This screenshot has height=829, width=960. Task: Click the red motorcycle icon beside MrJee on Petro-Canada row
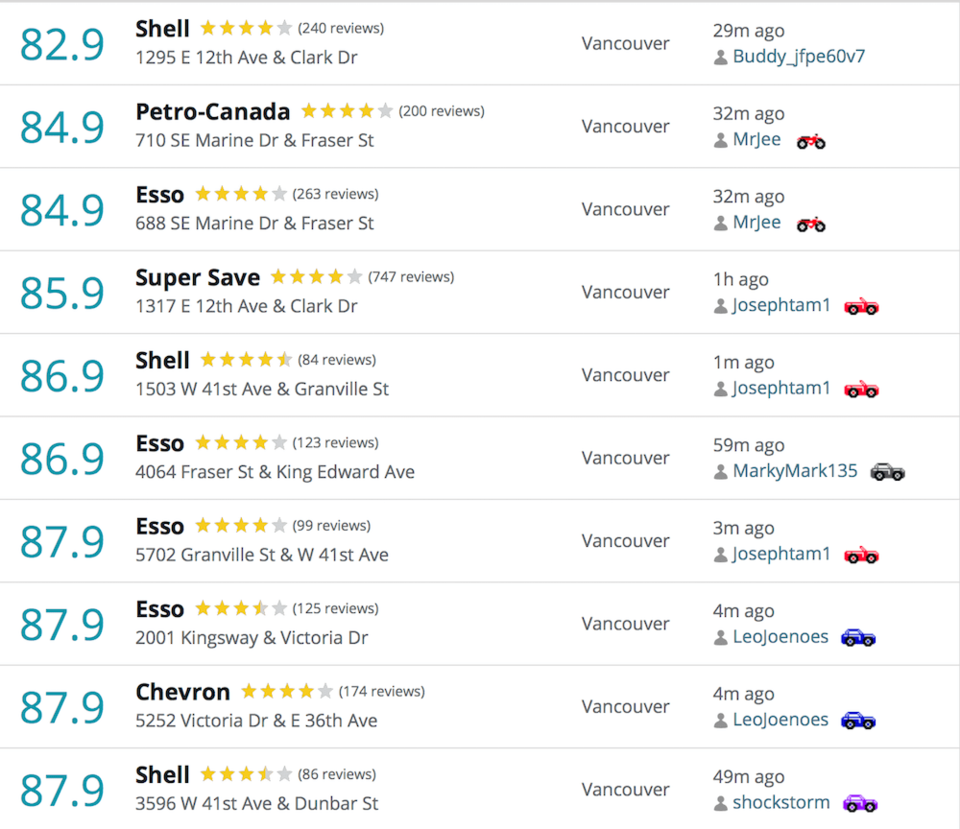(x=811, y=142)
